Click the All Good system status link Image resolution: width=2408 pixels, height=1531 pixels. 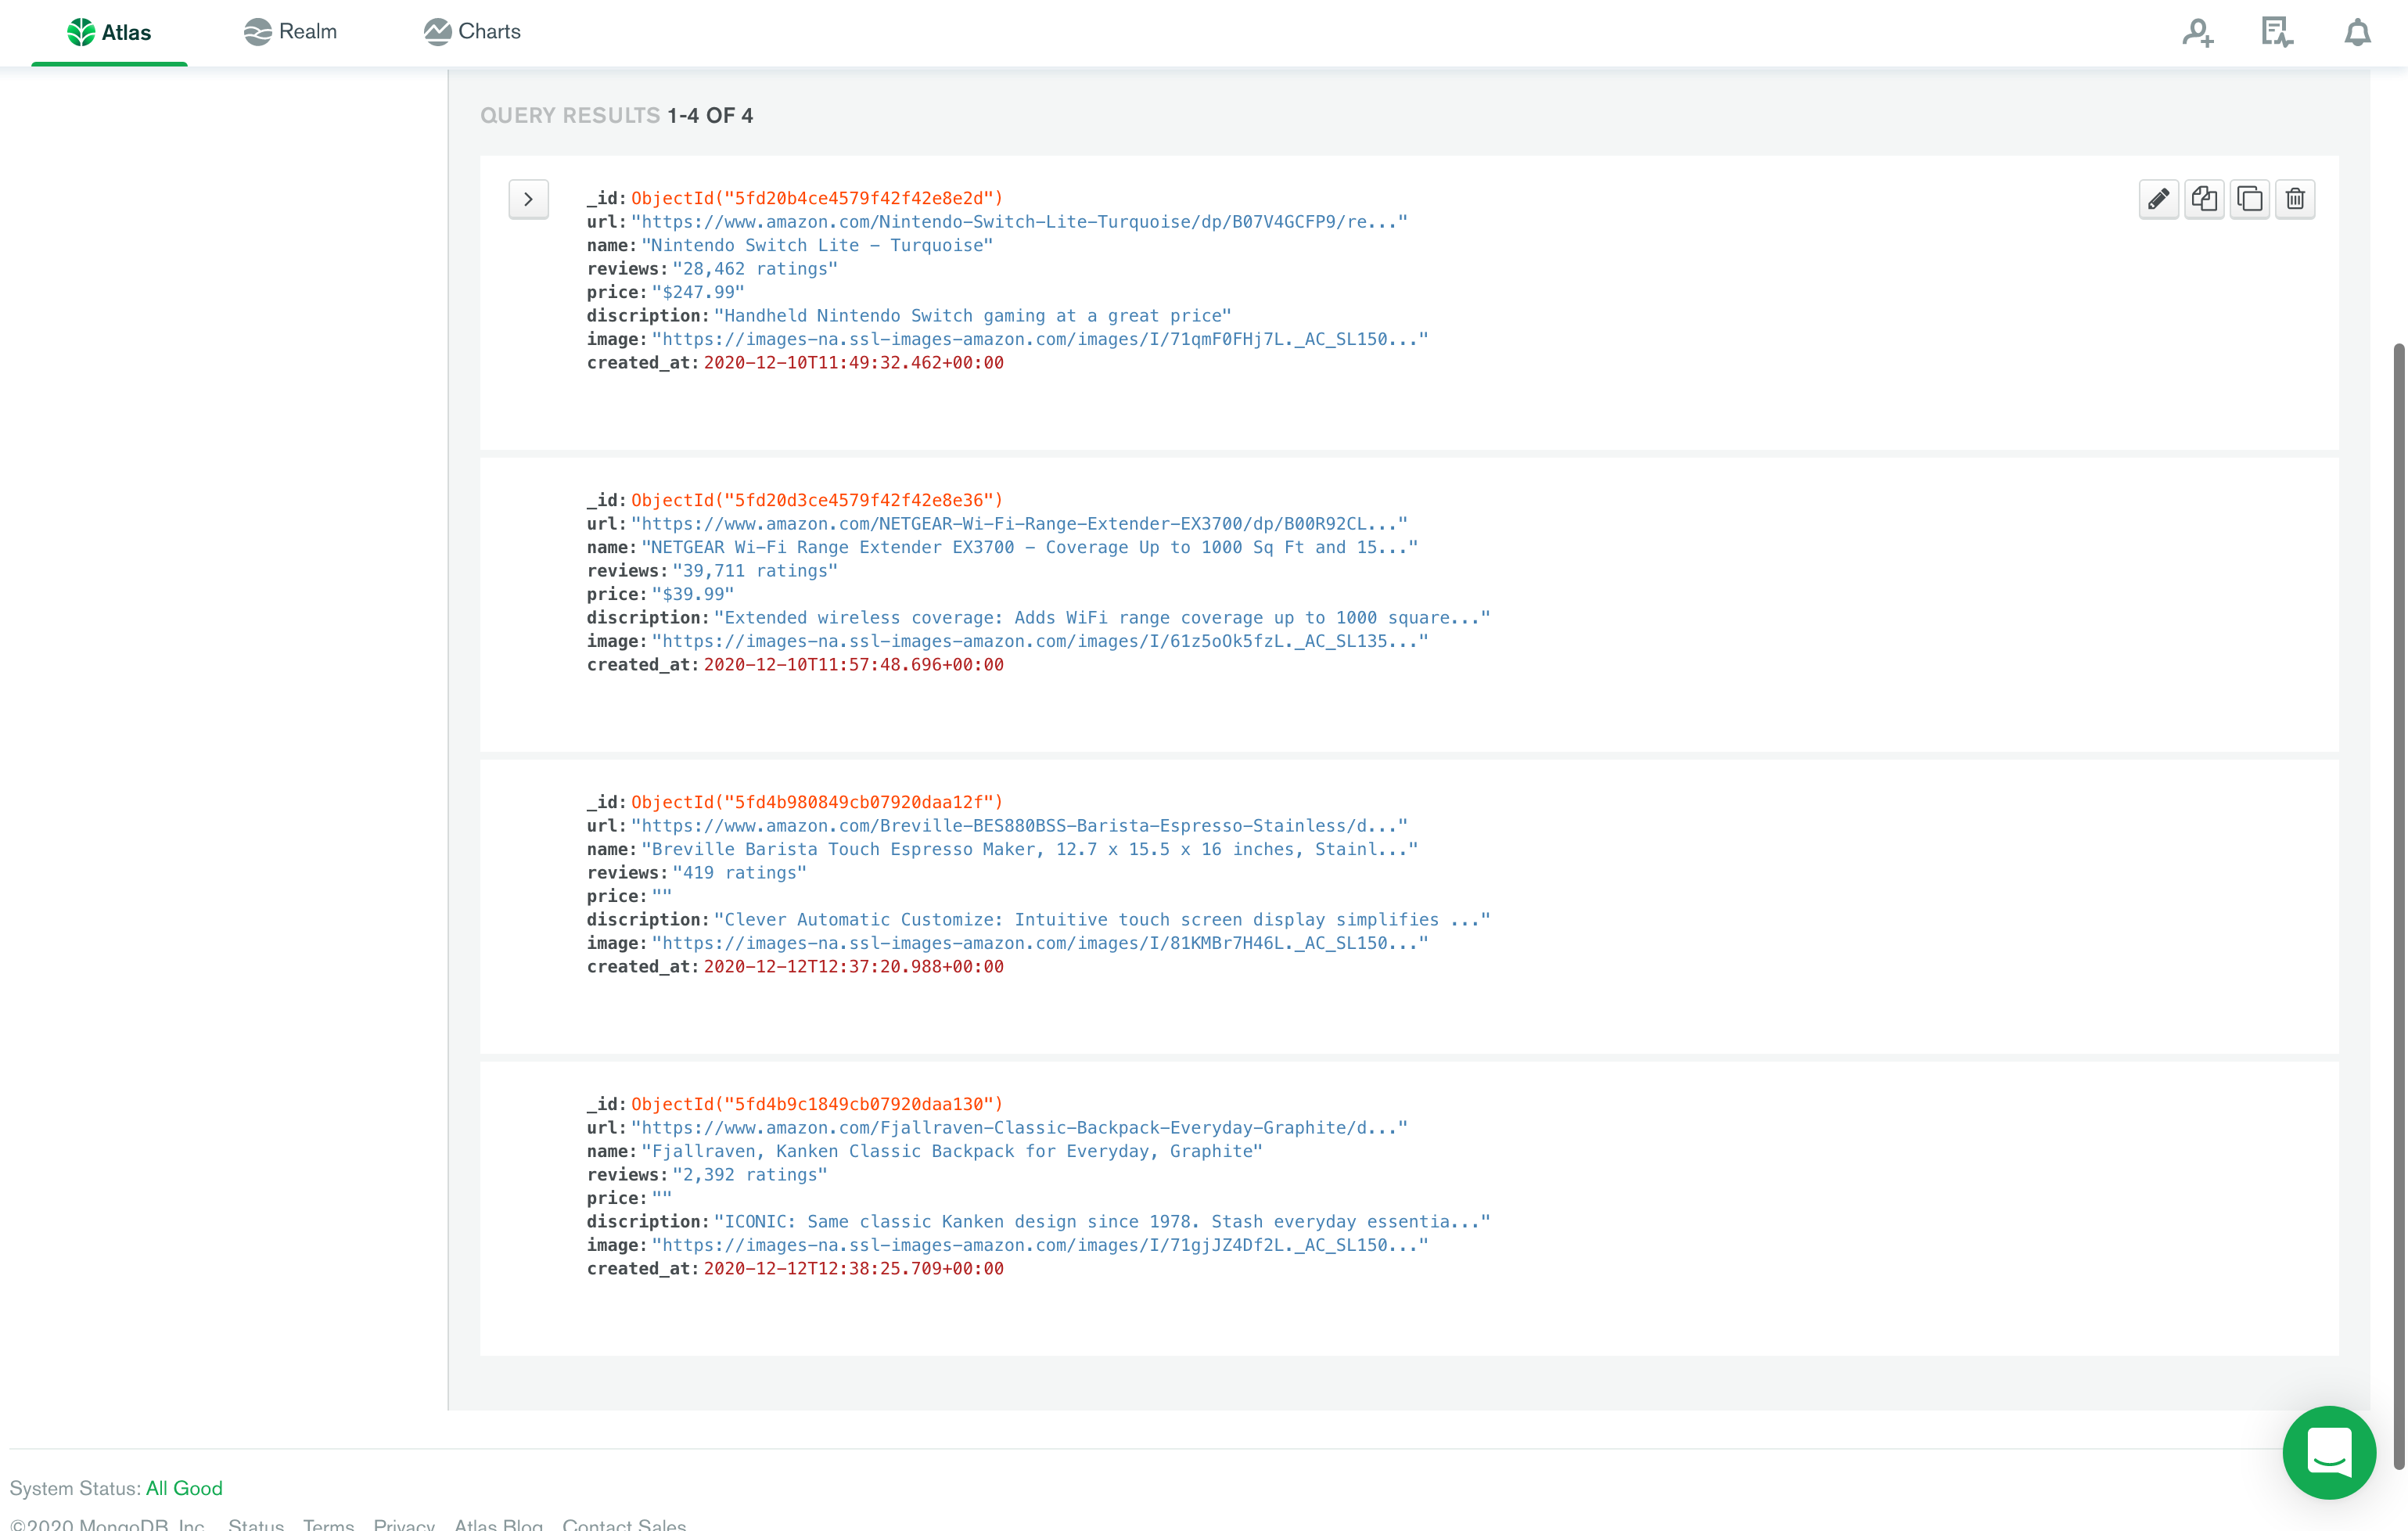pyautogui.click(x=184, y=1488)
